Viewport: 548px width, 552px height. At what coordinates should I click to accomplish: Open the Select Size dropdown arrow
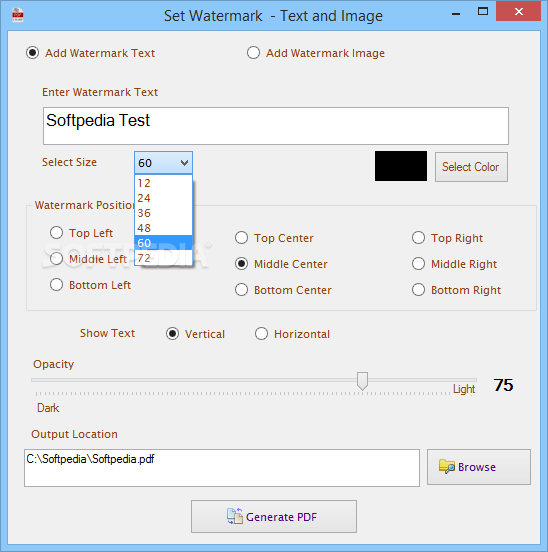(x=184, y=163)
